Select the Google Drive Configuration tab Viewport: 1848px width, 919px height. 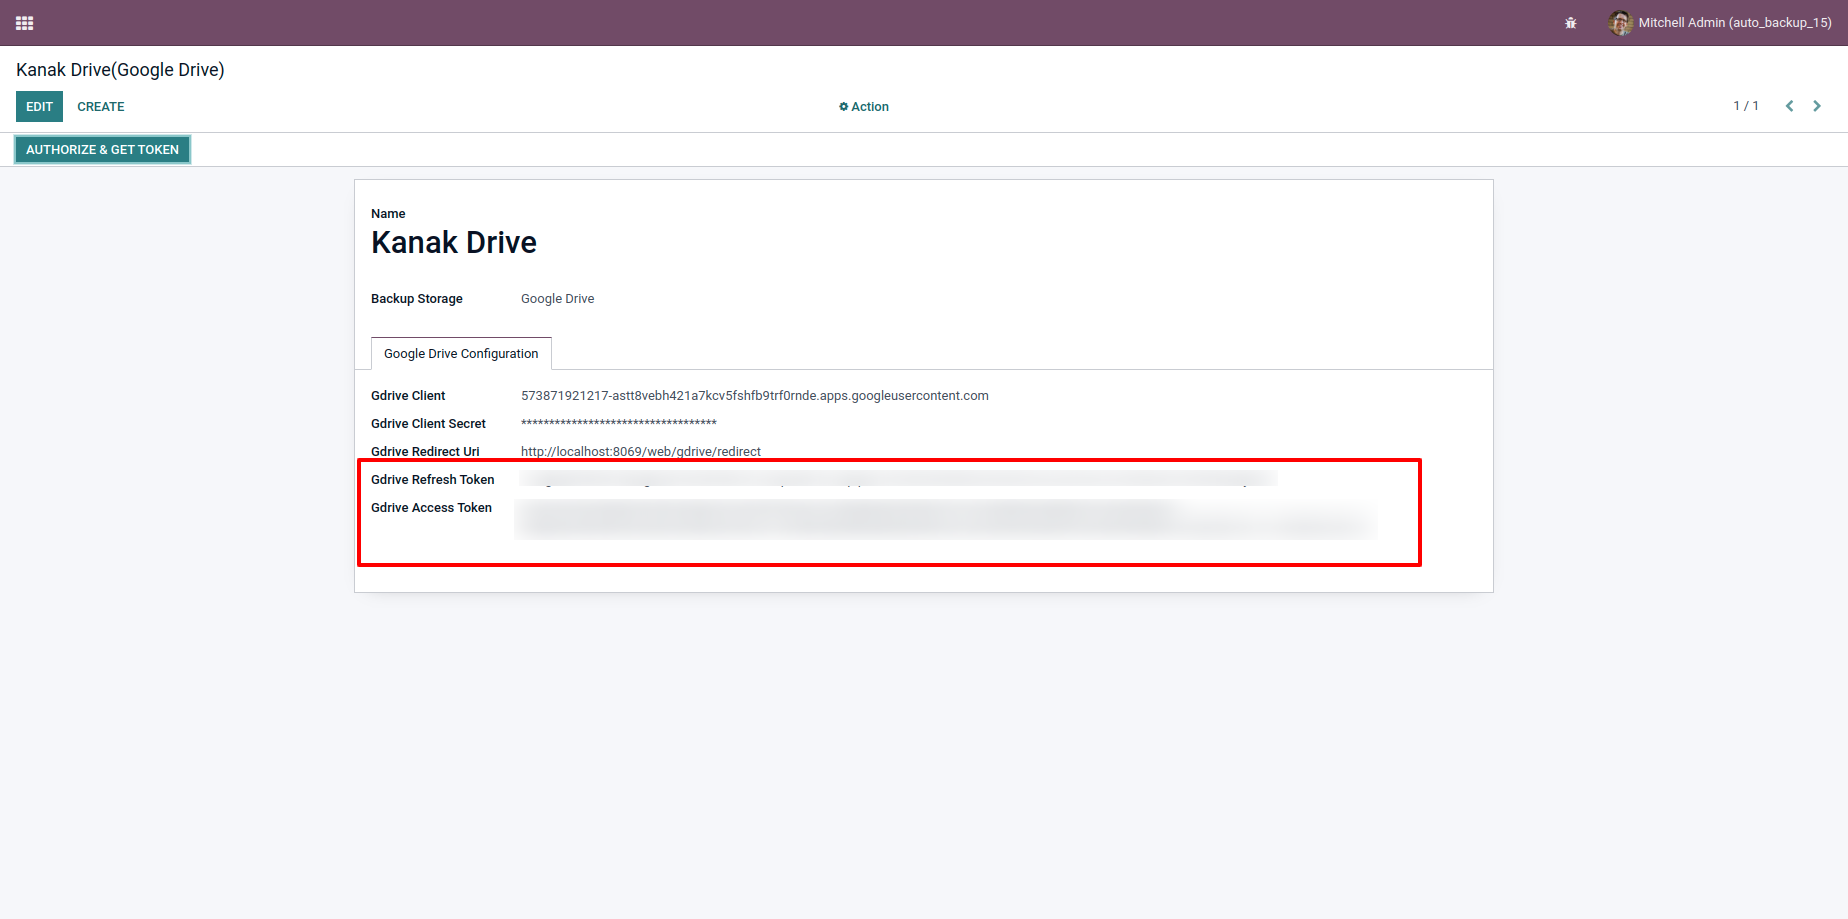click(x=461, y=354)
